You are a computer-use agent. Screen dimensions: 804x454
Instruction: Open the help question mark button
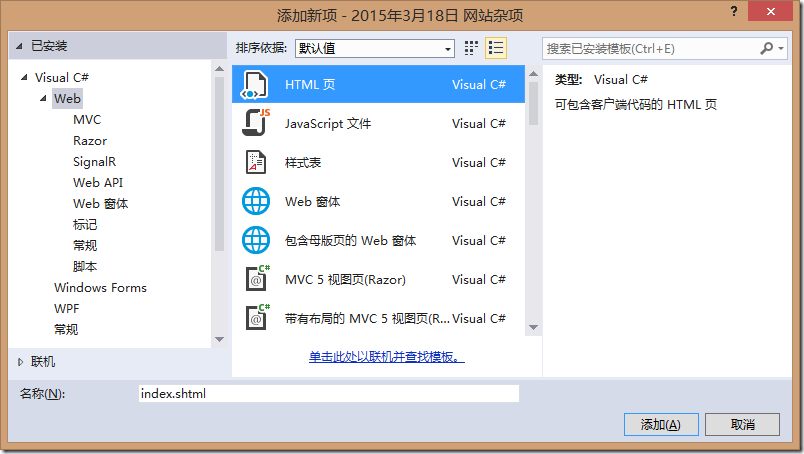coord(734,11)
